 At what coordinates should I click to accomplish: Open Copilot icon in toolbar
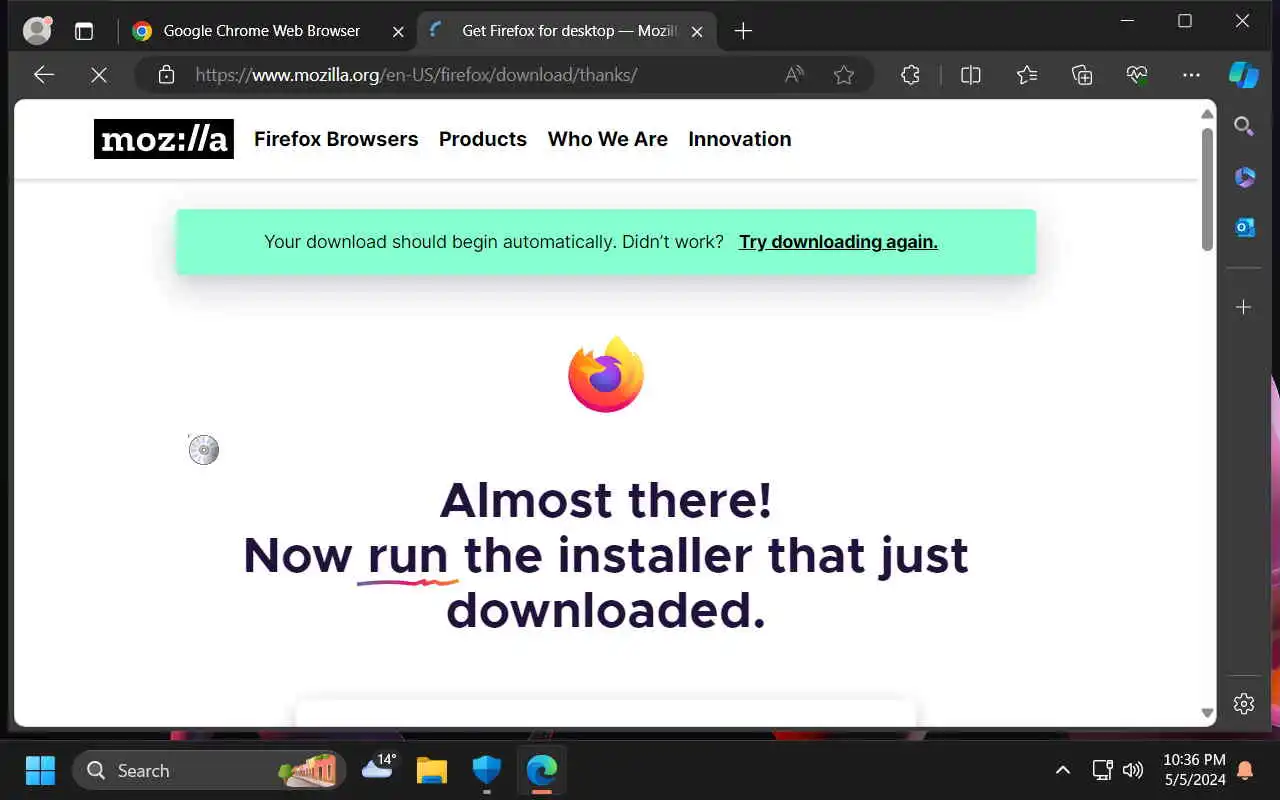point(1244,75)
